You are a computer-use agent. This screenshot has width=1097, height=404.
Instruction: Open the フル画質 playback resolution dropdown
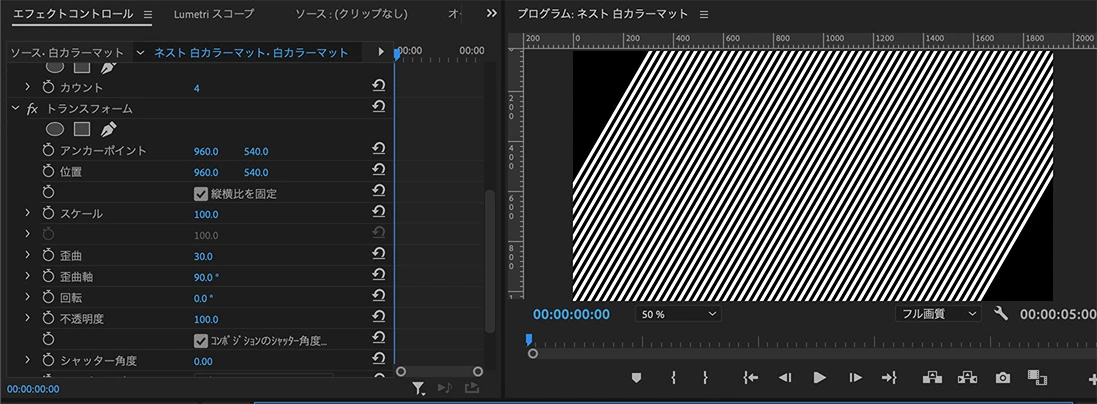coord(938,314)
